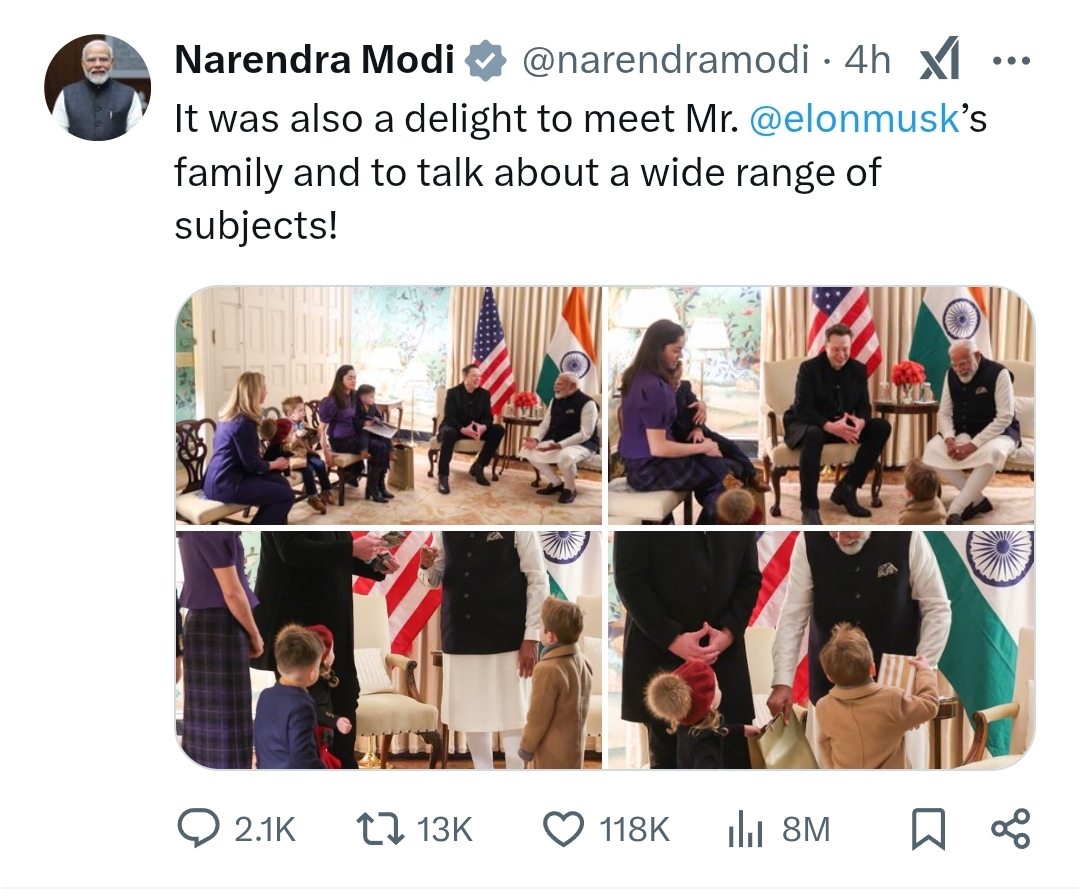Click the share icon
Viewport: 1080px width, 896px height.
click(1009, 829)
